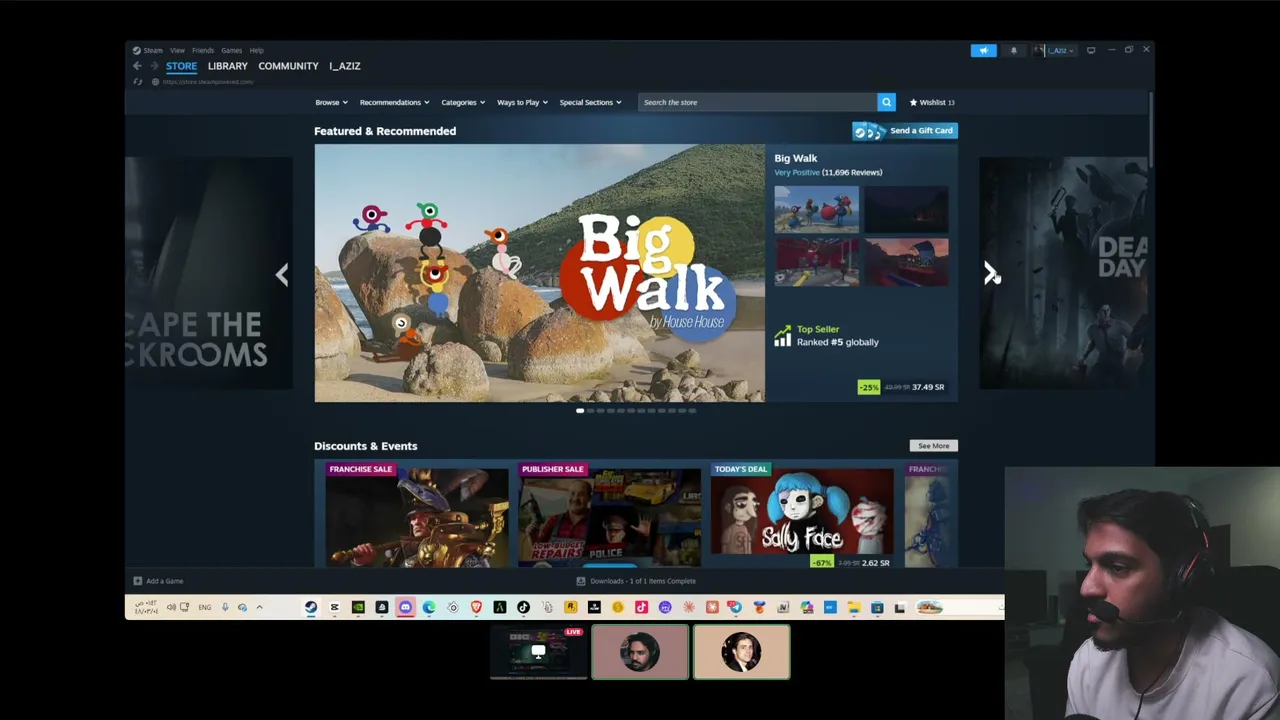Click Very Positive reviews text

point(797,172)
